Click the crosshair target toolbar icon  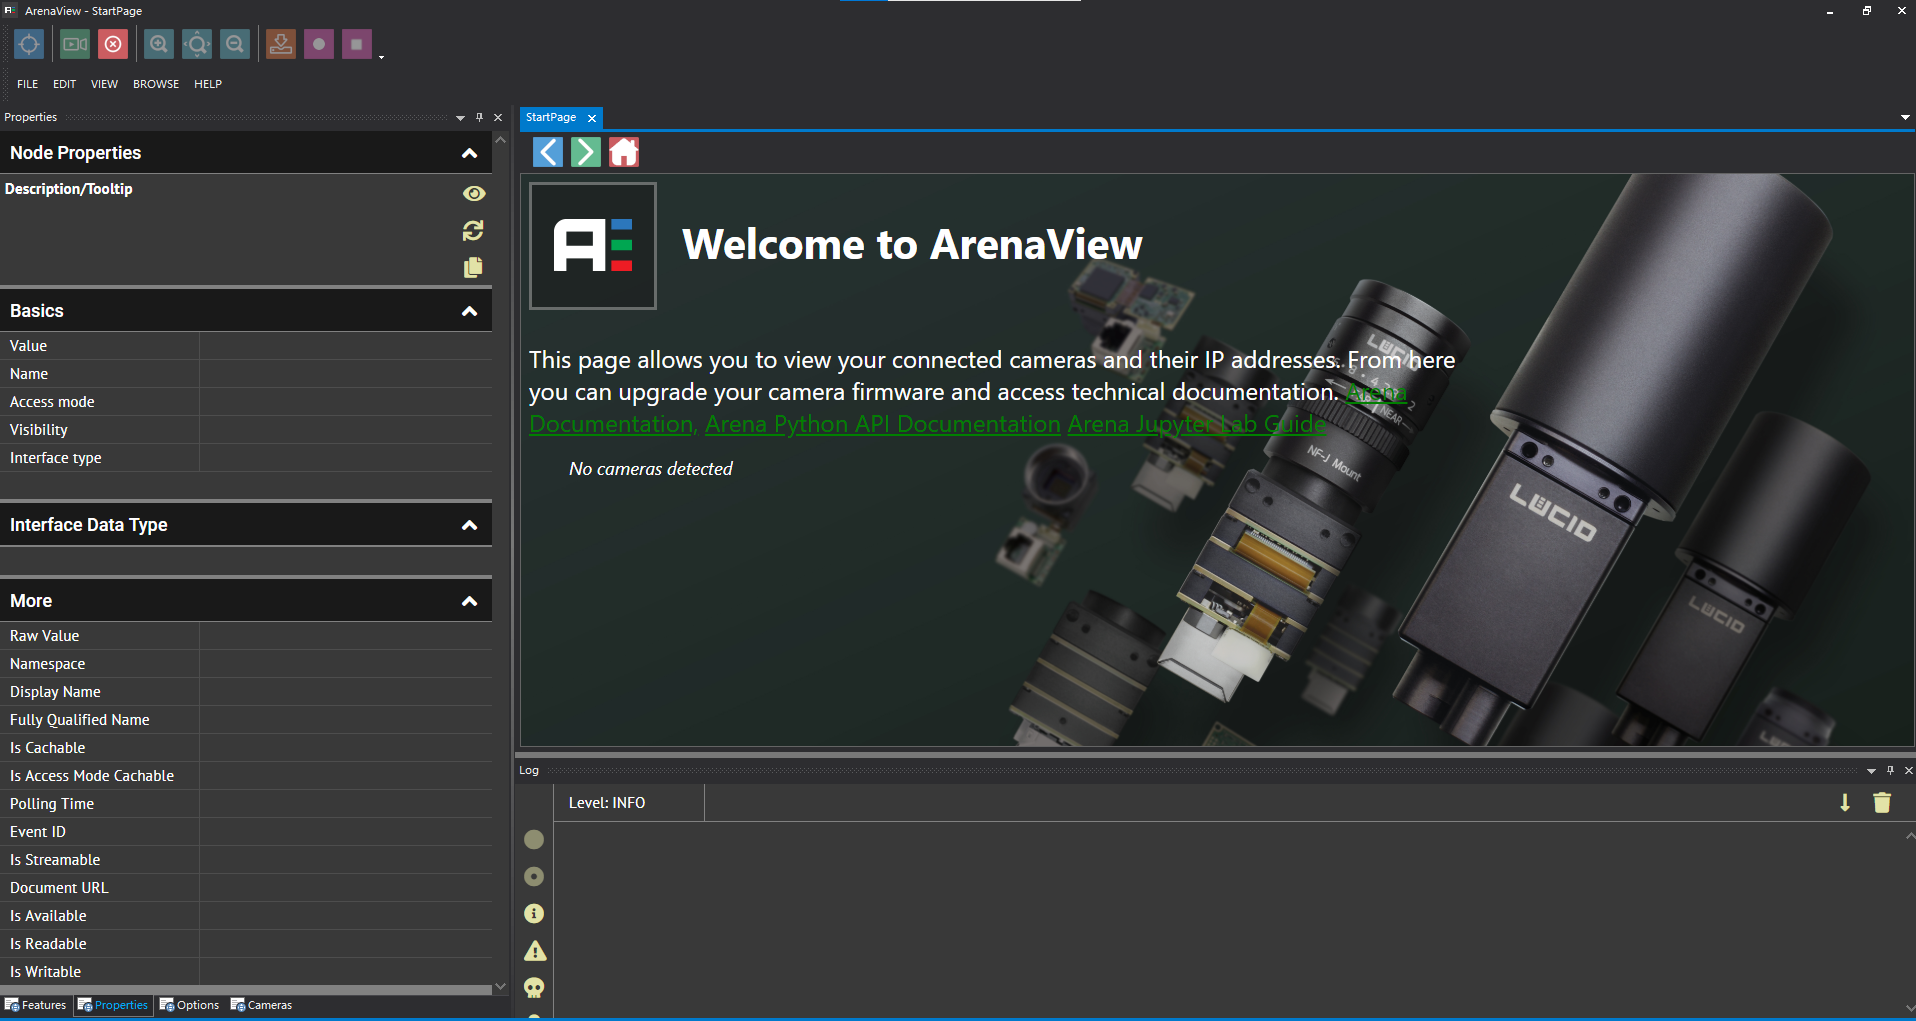click(29, 44)
